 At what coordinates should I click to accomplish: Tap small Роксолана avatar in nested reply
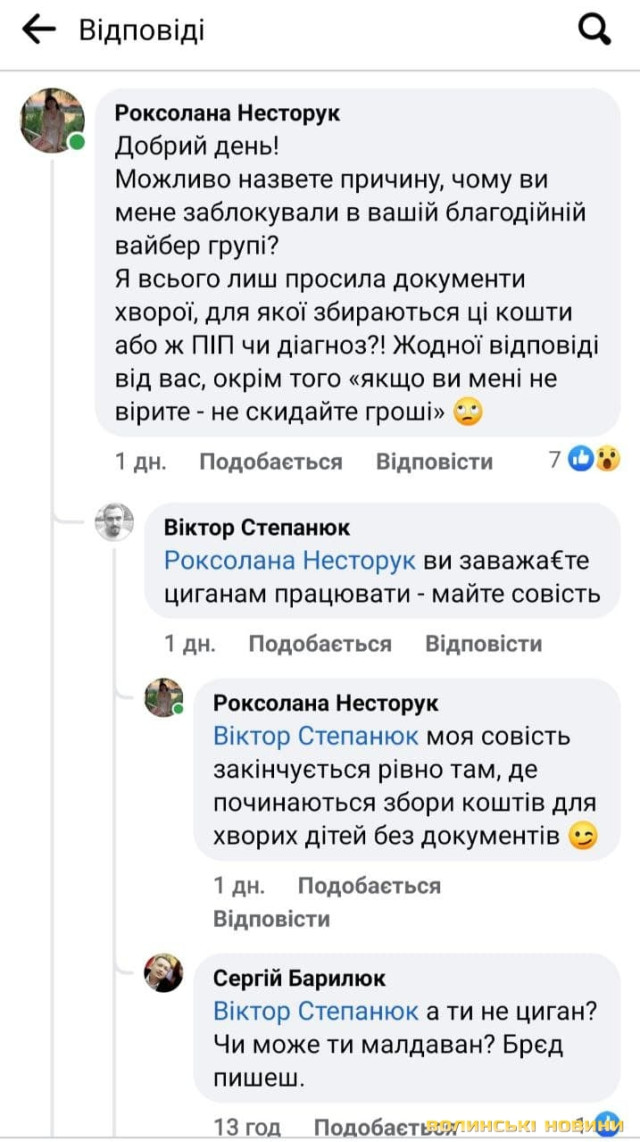(163, 697)
